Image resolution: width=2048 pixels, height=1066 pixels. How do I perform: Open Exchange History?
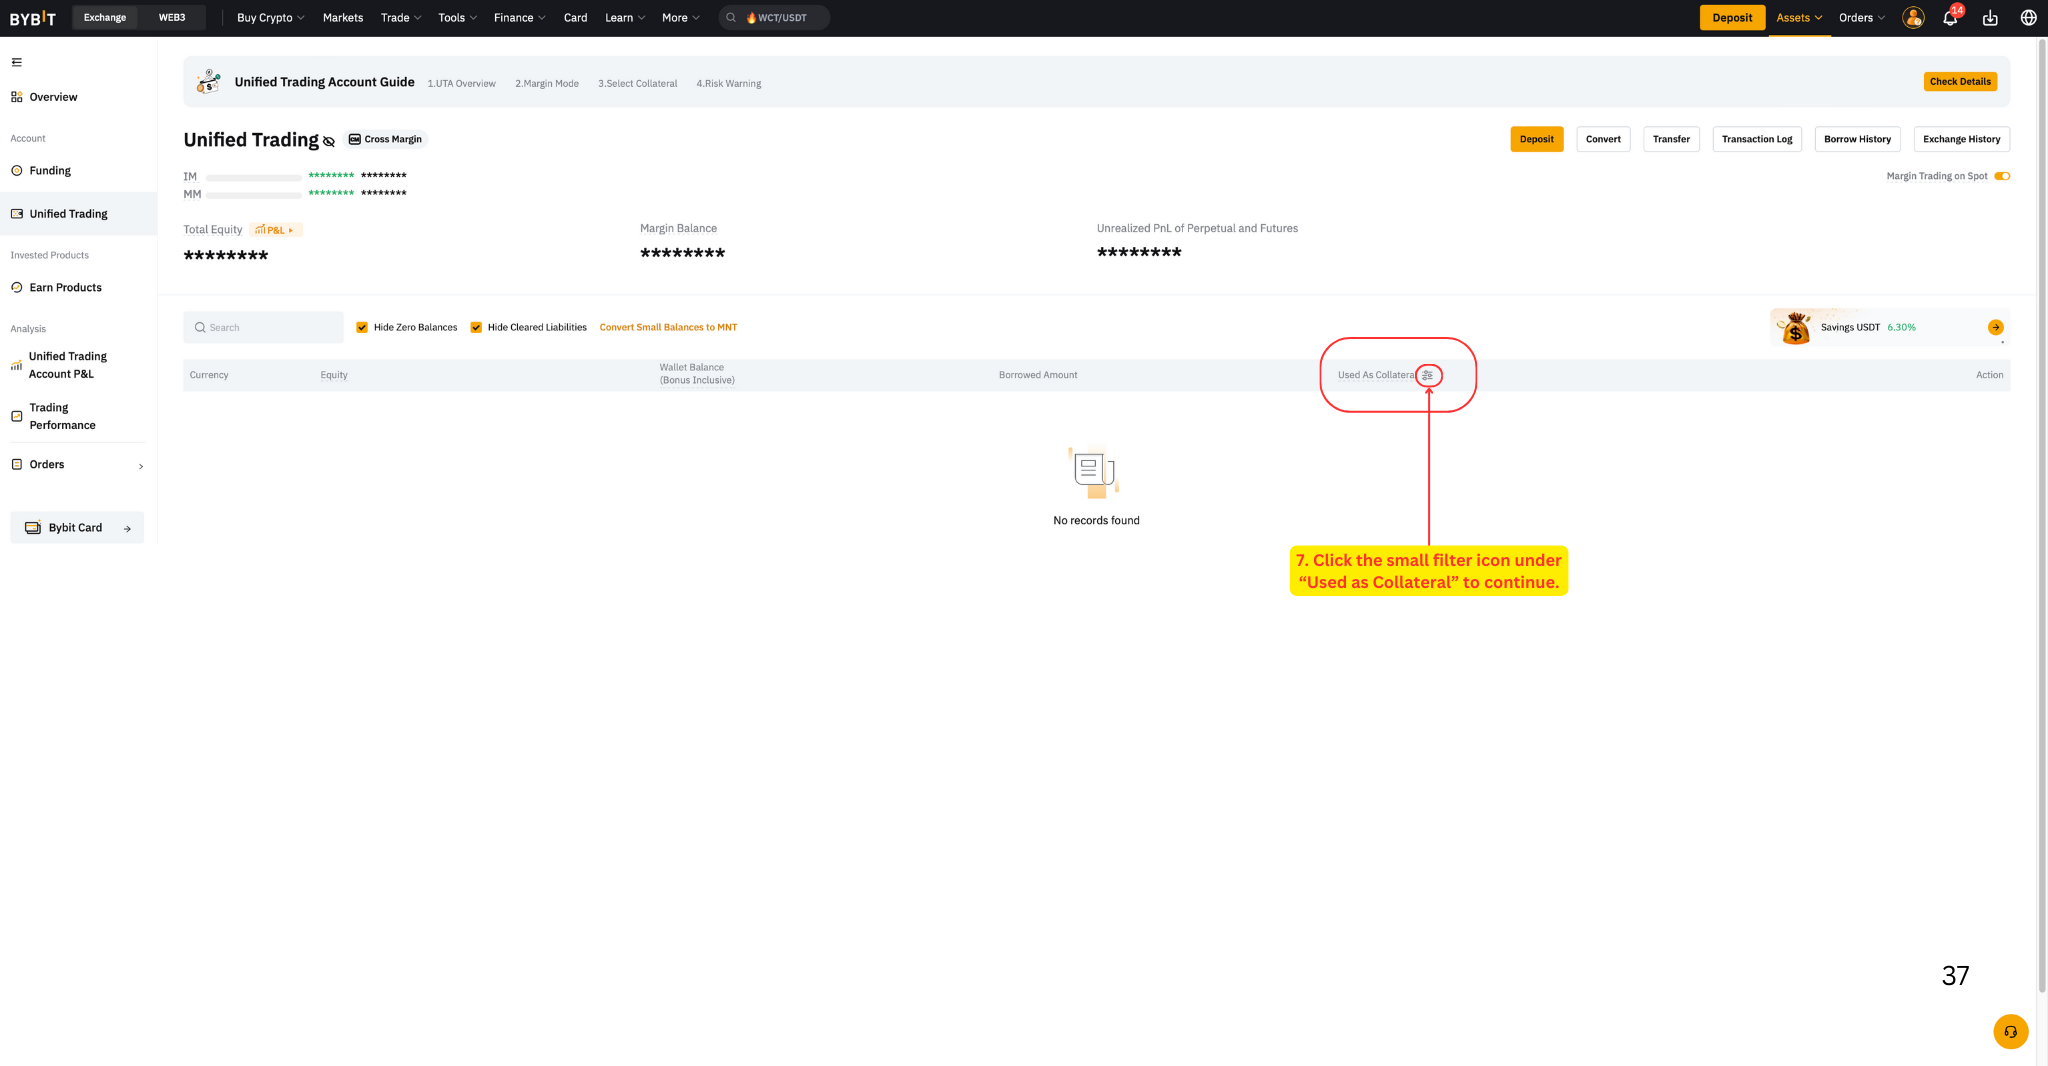pyautogui.click(x=1961, y=139)
